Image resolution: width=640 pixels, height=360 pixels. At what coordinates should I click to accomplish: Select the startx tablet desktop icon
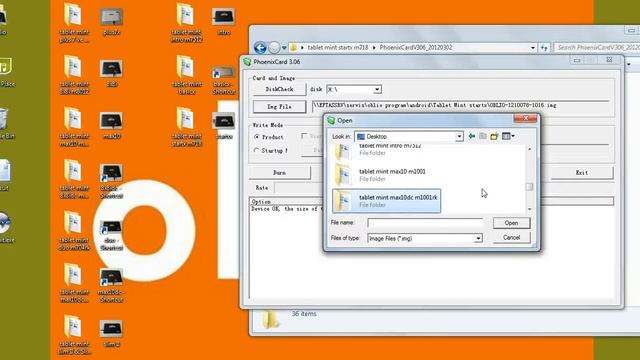224,126
